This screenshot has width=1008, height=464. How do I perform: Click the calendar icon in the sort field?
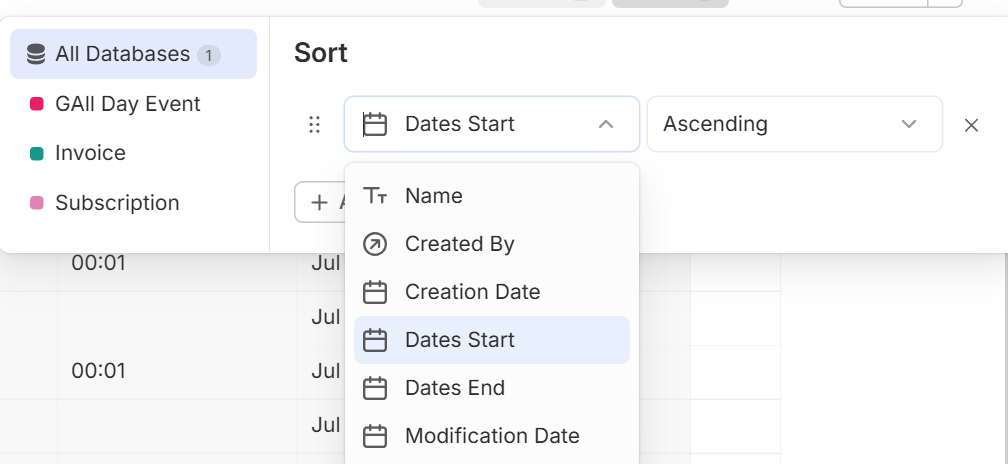pyautogui.click(x=375, y=124)
